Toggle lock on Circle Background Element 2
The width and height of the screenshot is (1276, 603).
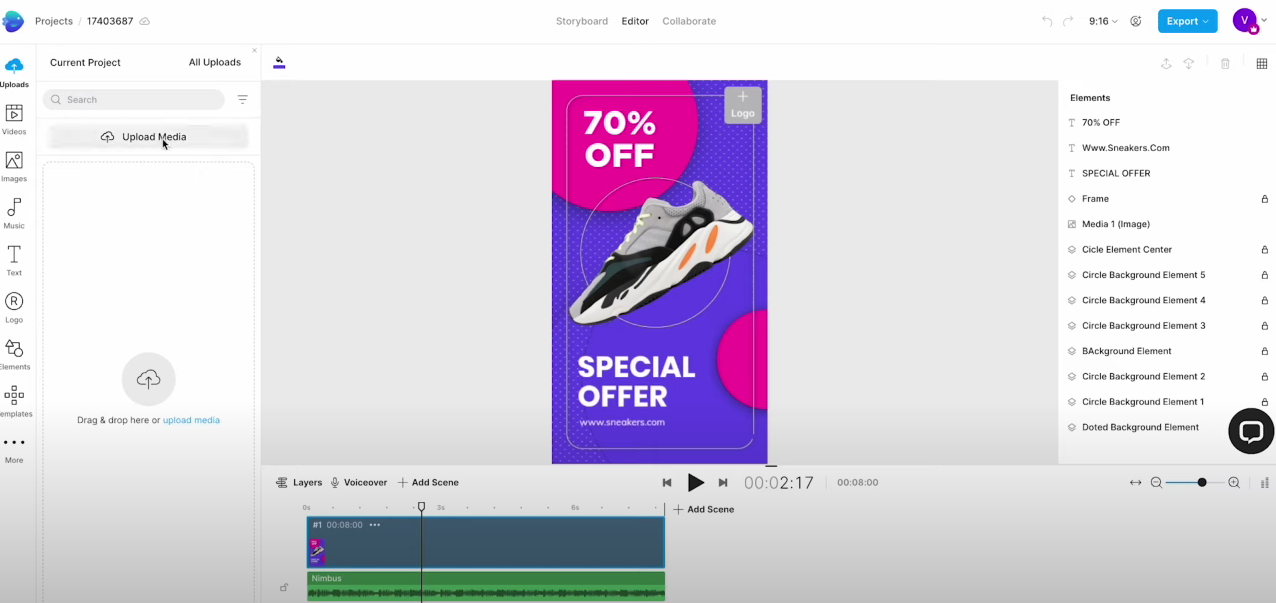pyautogui.click(x=1264, y=377)
